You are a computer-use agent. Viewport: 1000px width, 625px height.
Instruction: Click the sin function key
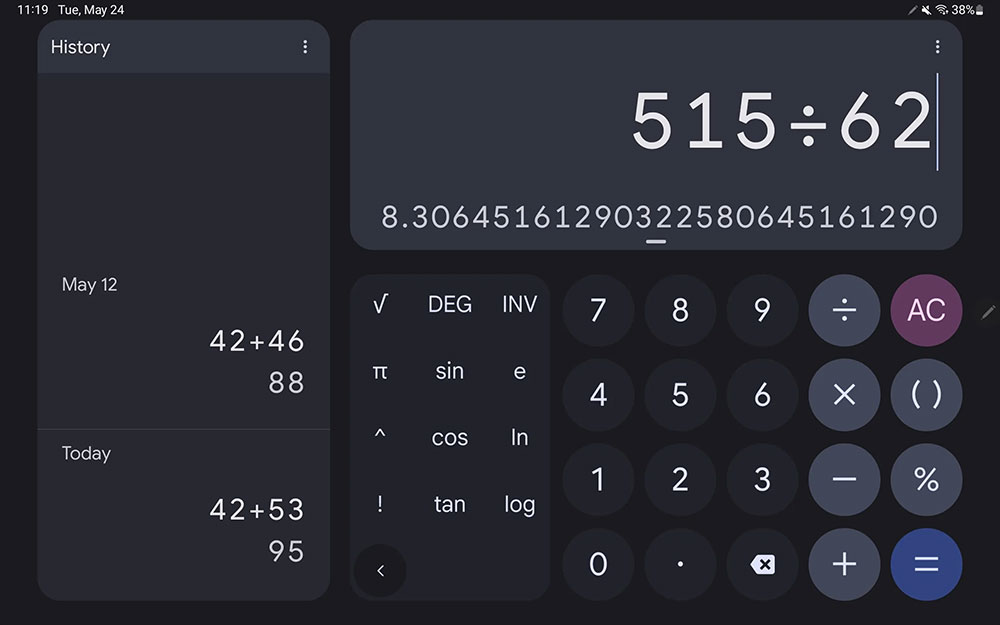[x=450, y=371]
